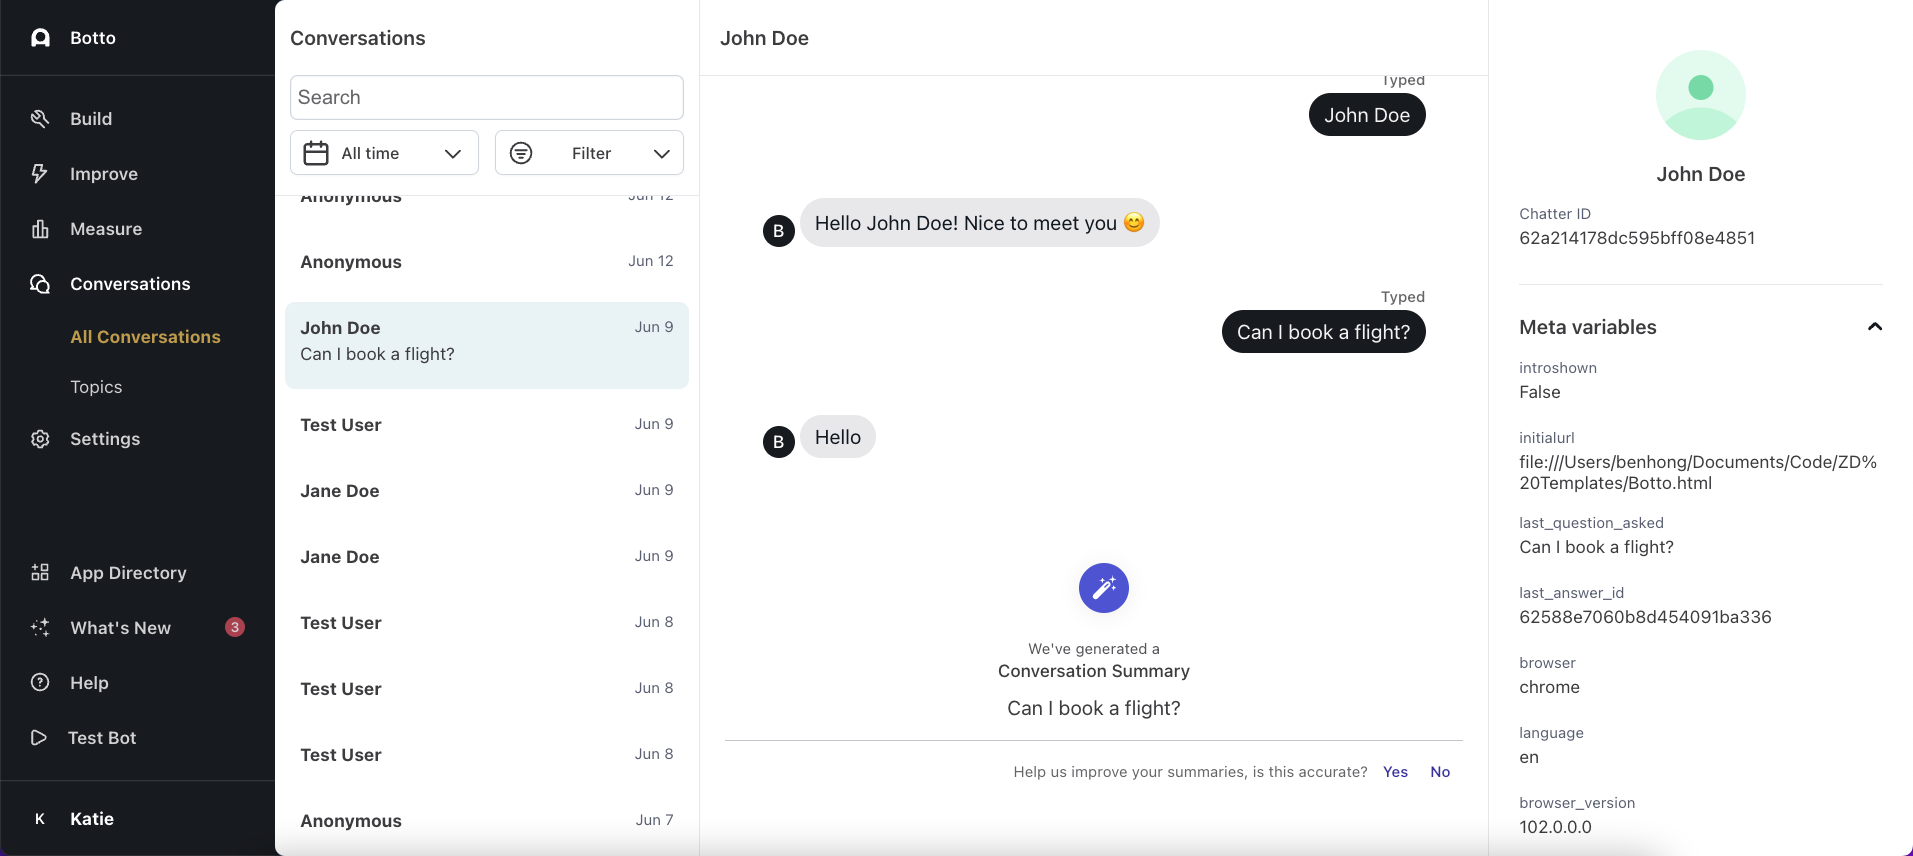
Task: Confirm summary accuracy with Yes
Action: click(x=1395, y=772)
